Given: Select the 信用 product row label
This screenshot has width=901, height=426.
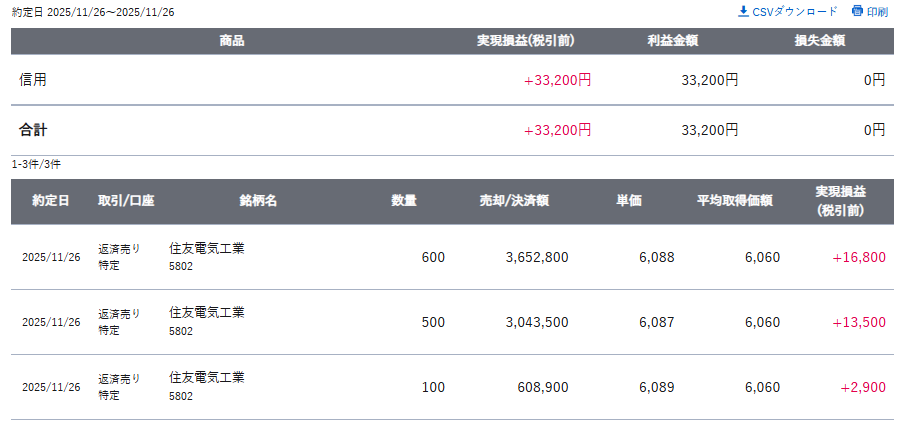Looking at the screenshot, I should click(x=33, y=80).
